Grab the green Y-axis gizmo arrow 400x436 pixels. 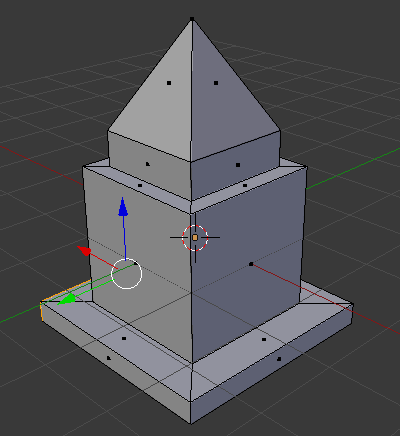tap(67, 298)
